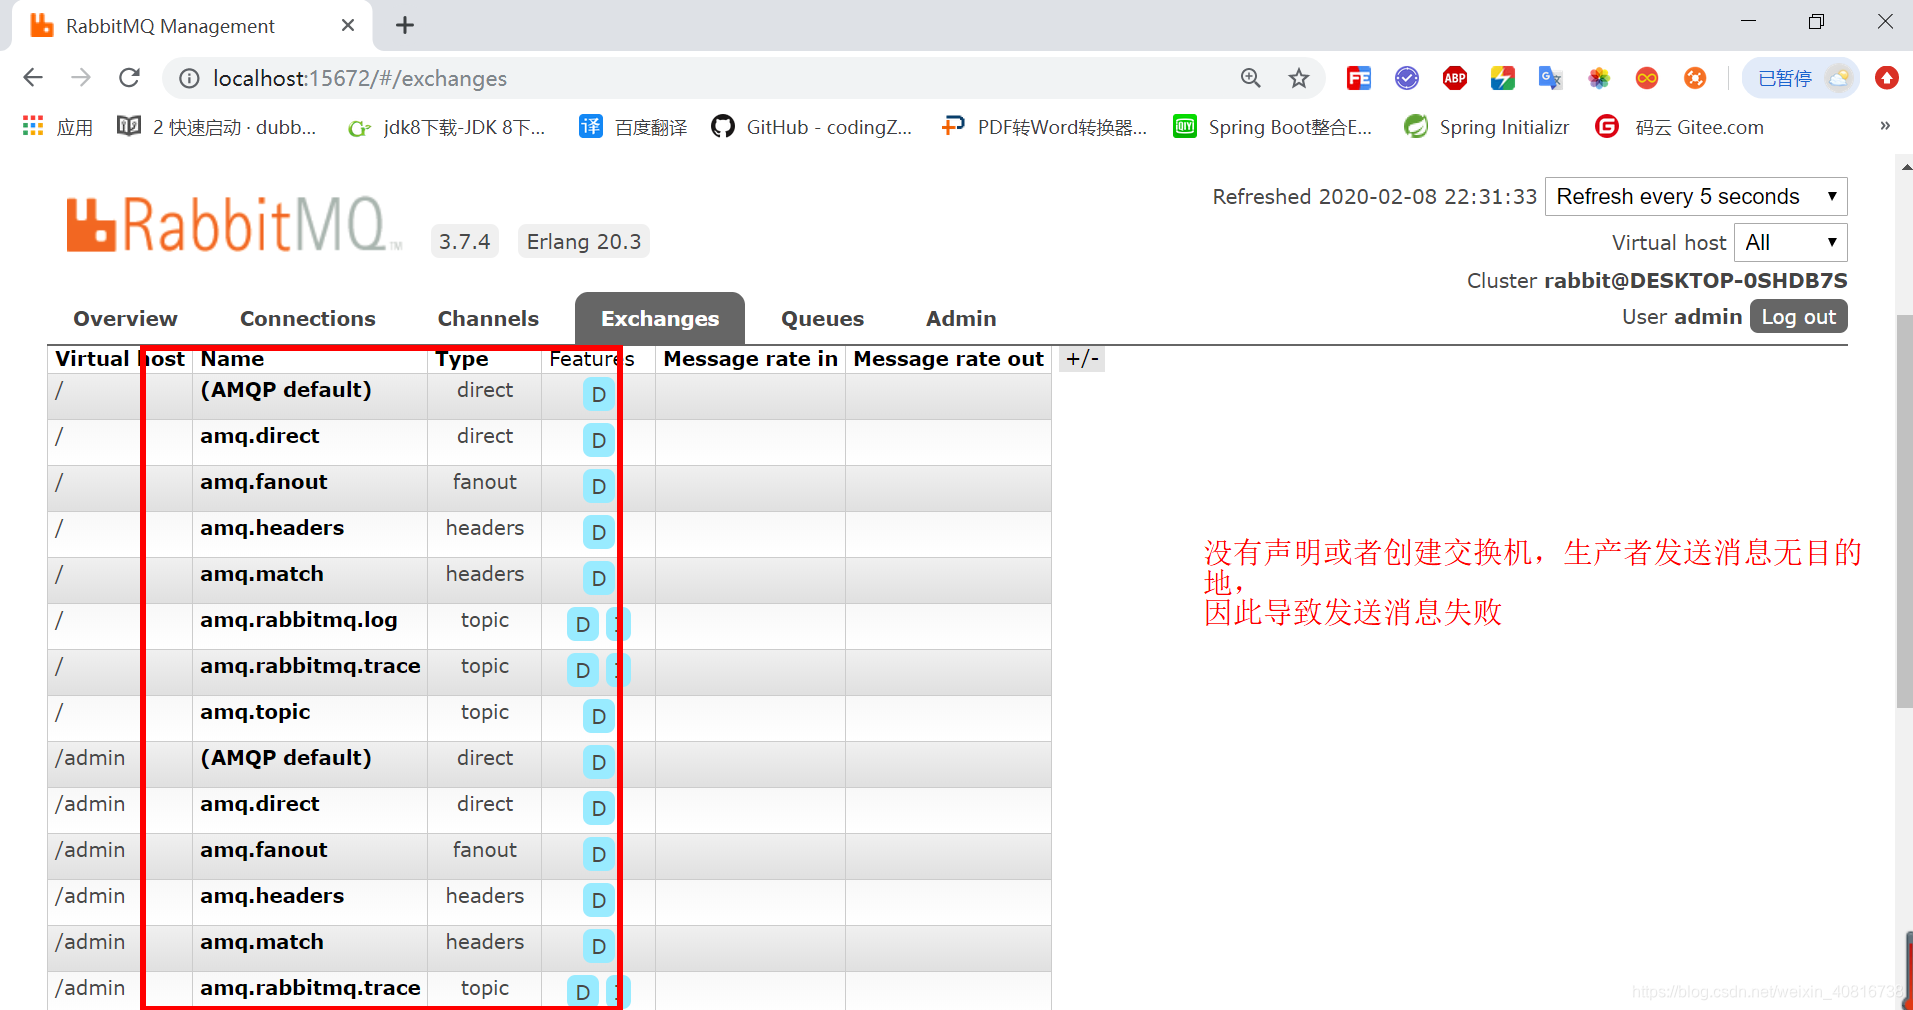Open the Spring Initializr bookmark
The height and width of the screenshot is (1010, 1913).
pyautogui.click(x=1486, y=127)
